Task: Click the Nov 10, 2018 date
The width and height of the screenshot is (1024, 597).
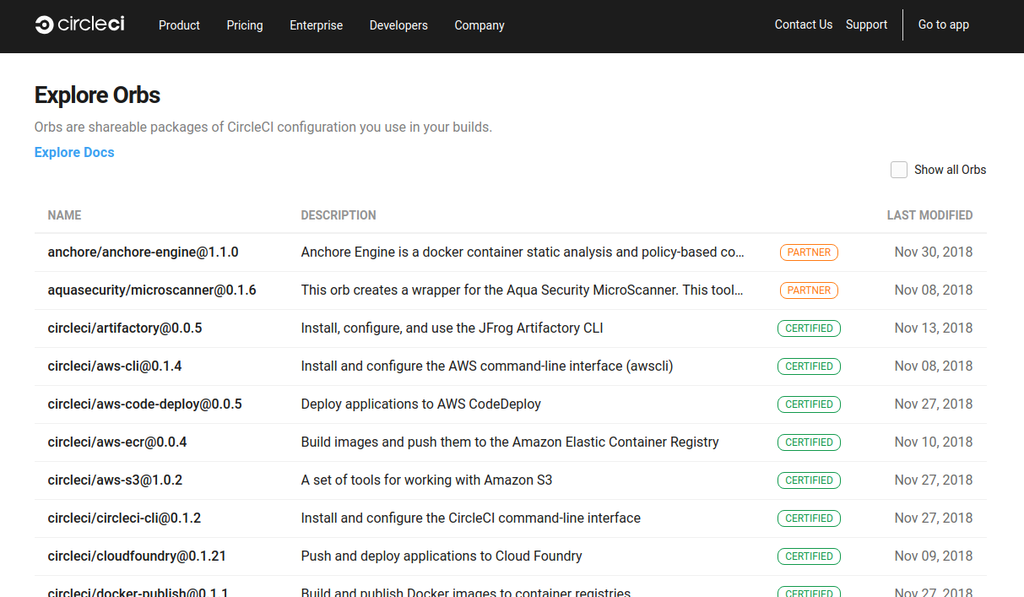Action: (933, 442)
